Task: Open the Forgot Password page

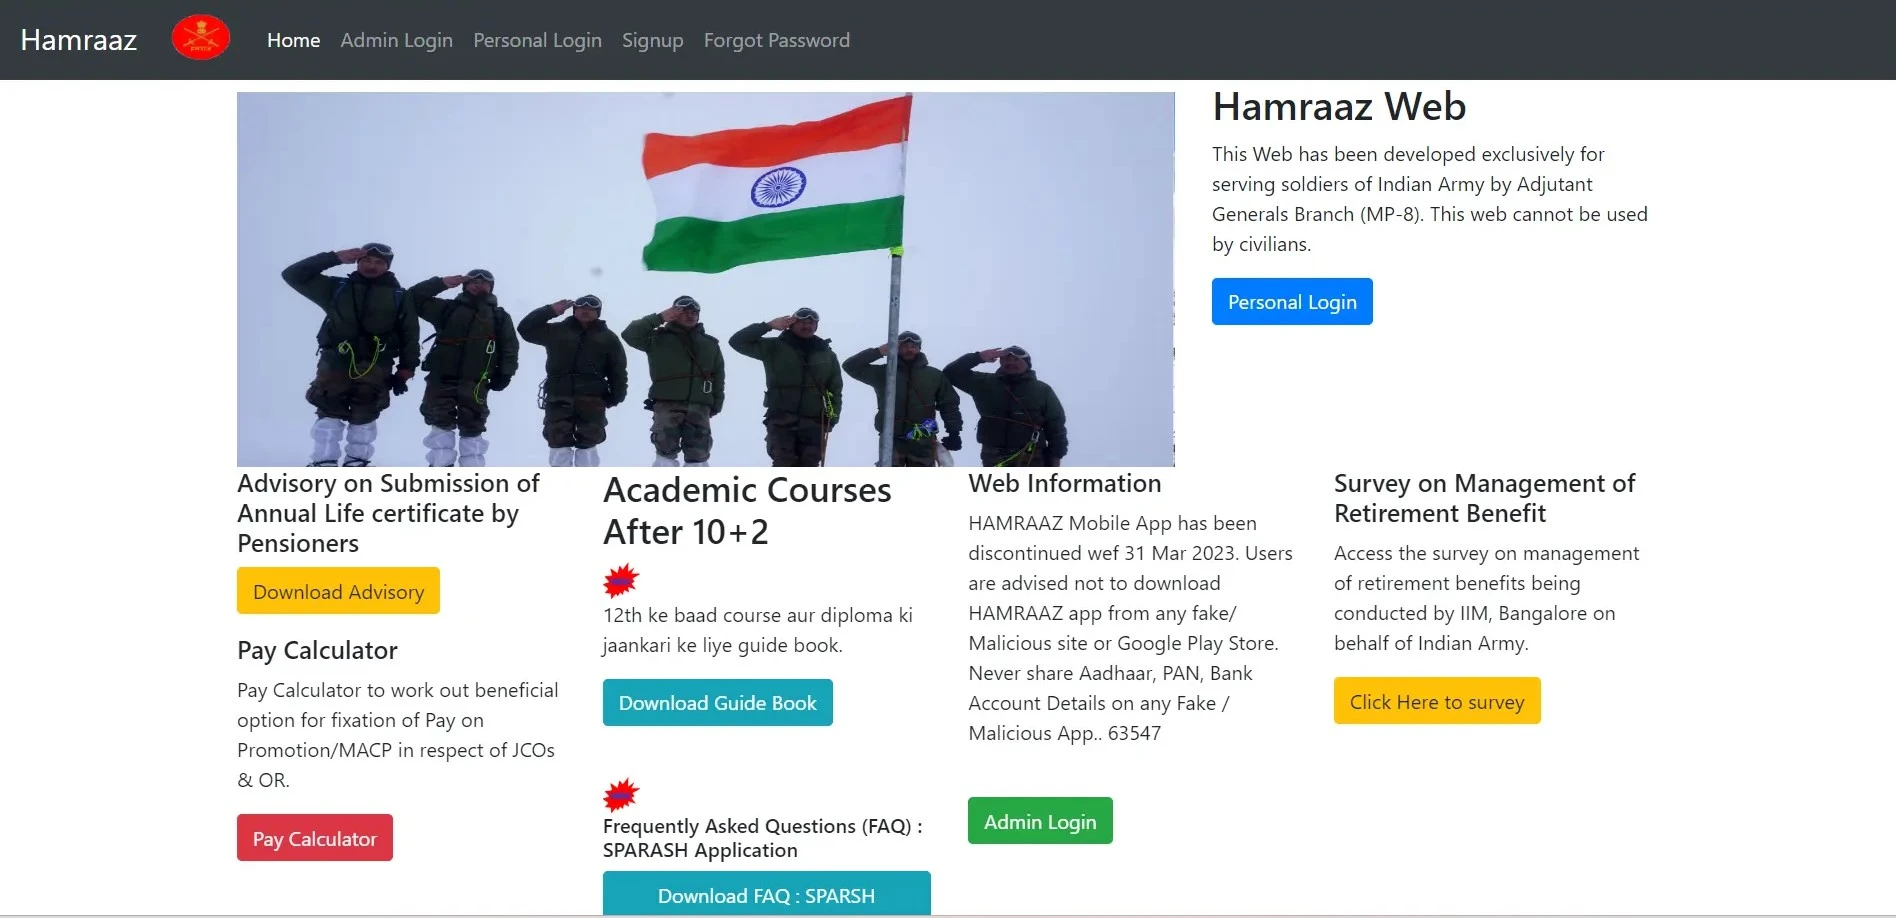Action: click(x=776, y=40)
